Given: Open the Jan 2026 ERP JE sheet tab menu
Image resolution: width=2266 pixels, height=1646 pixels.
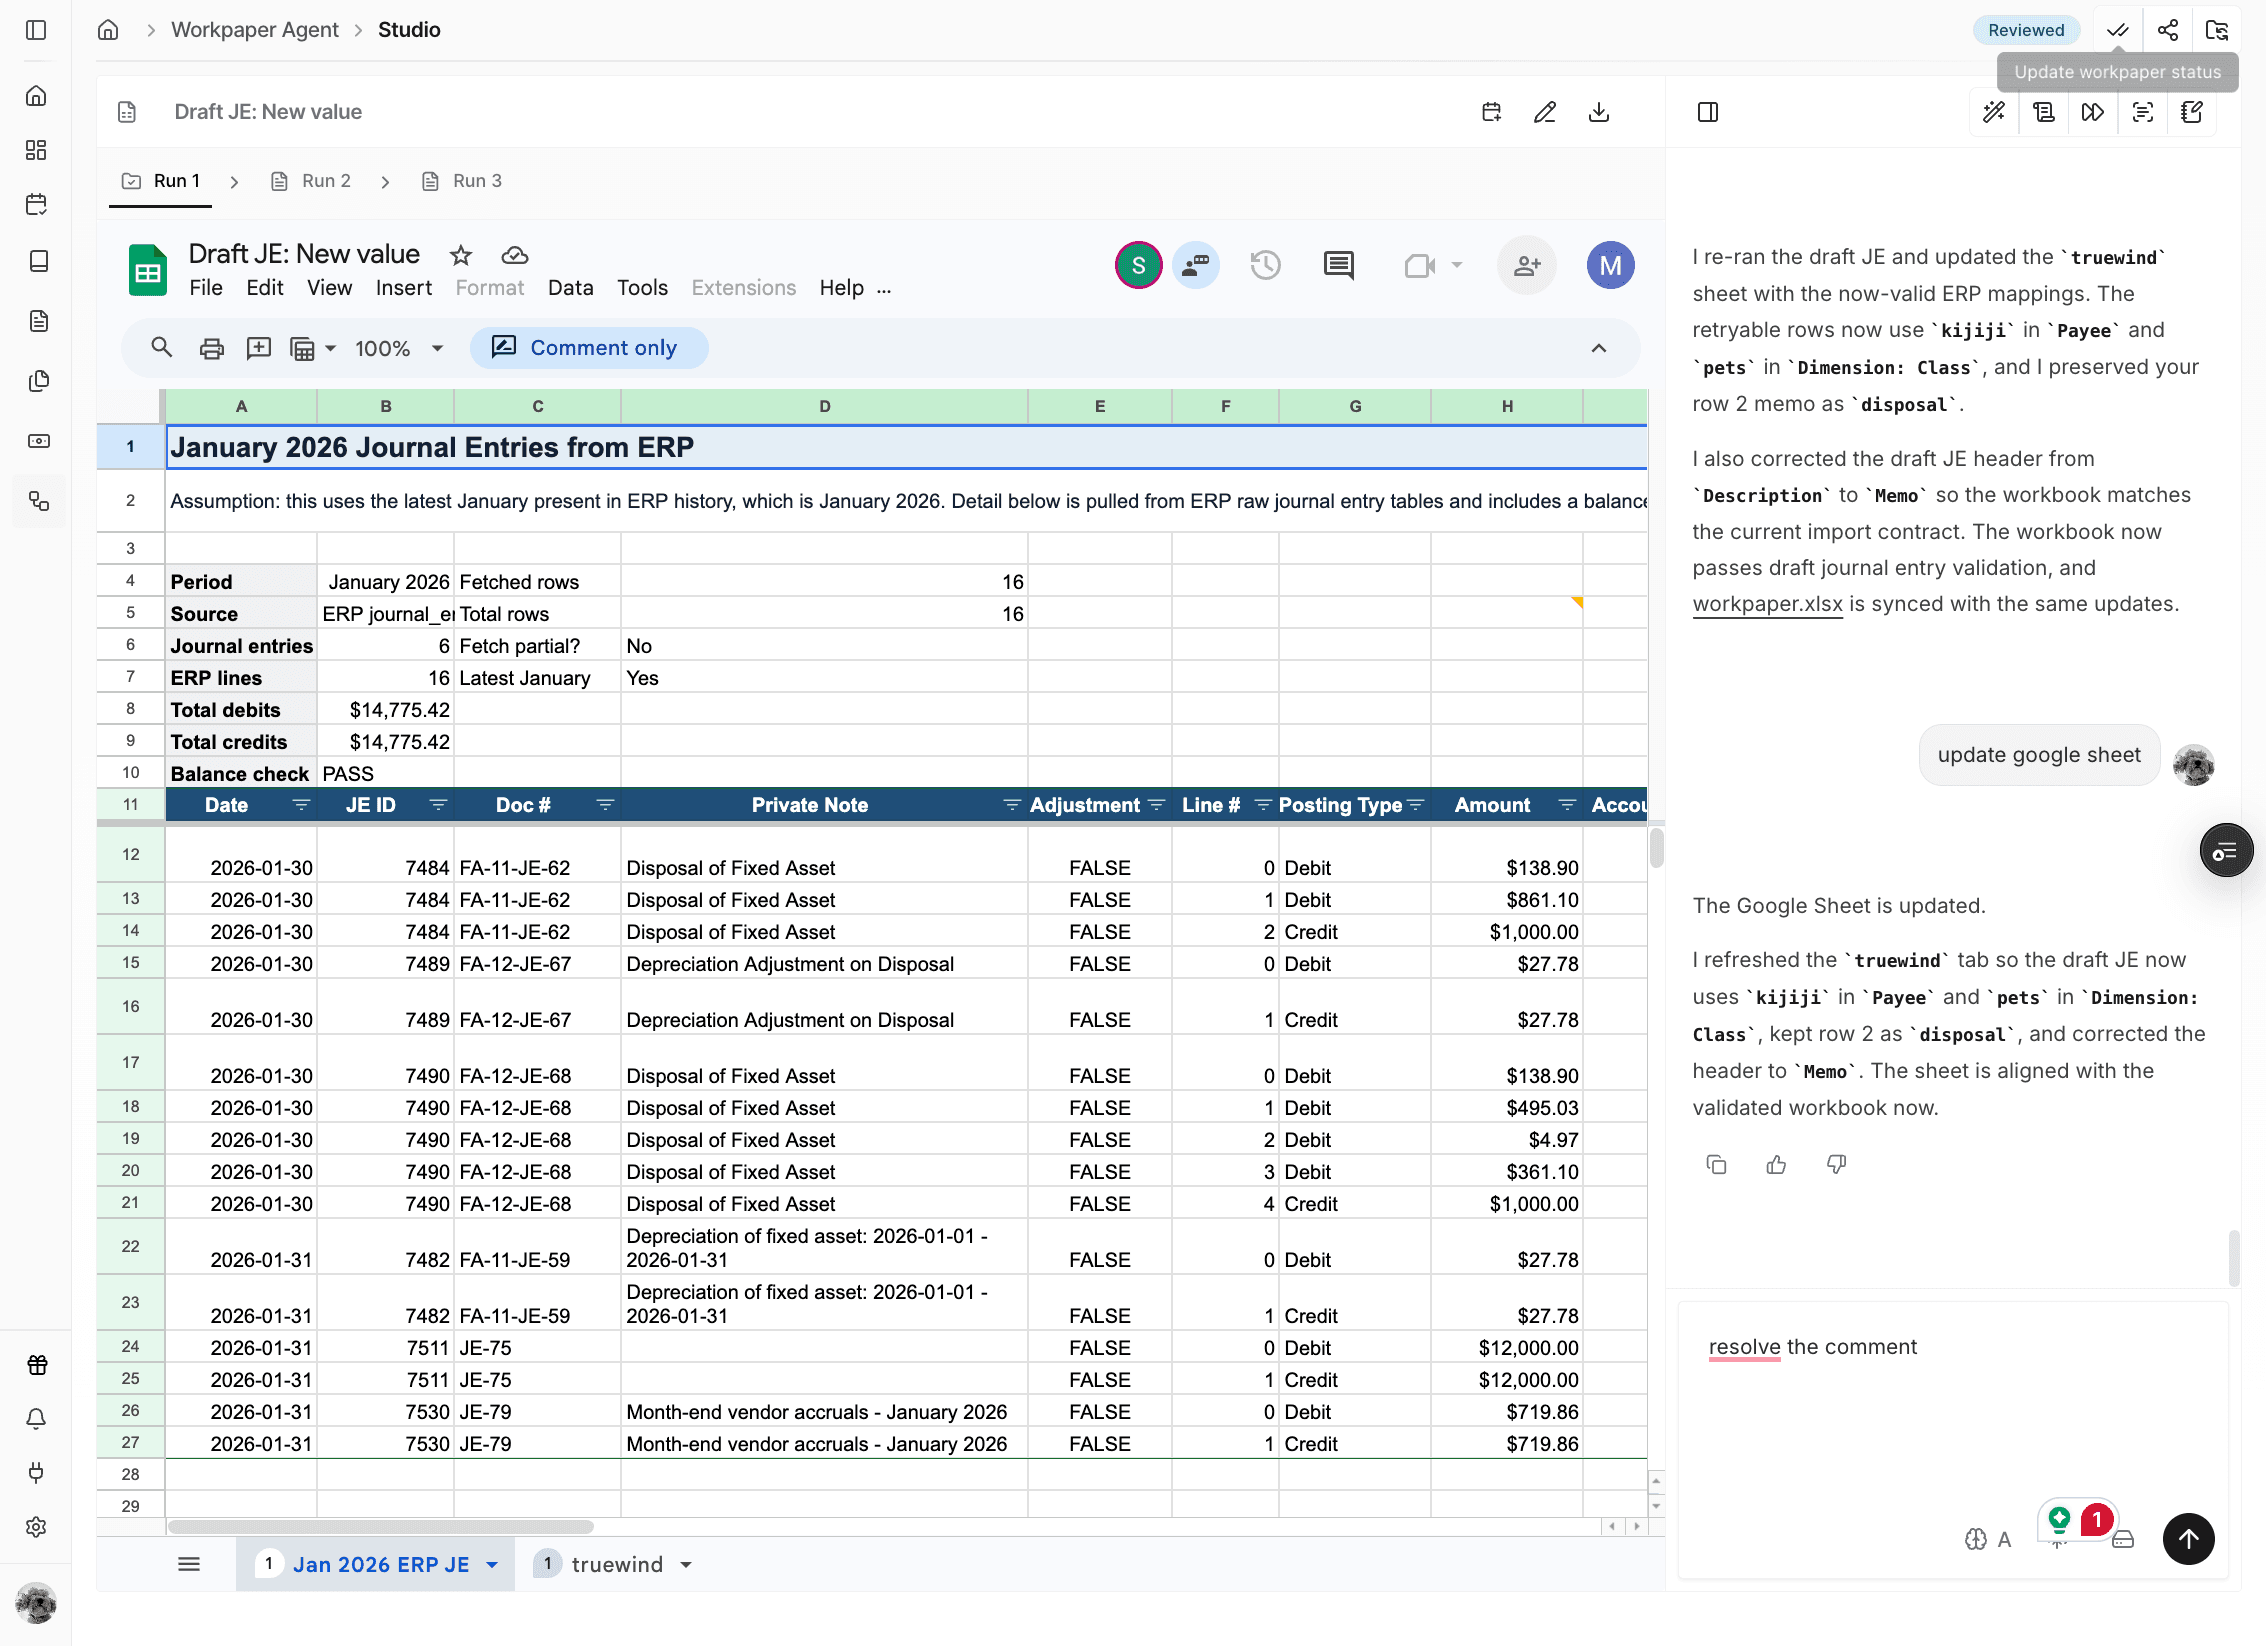Looking at the screenshot, I should tap(490, 1564).
